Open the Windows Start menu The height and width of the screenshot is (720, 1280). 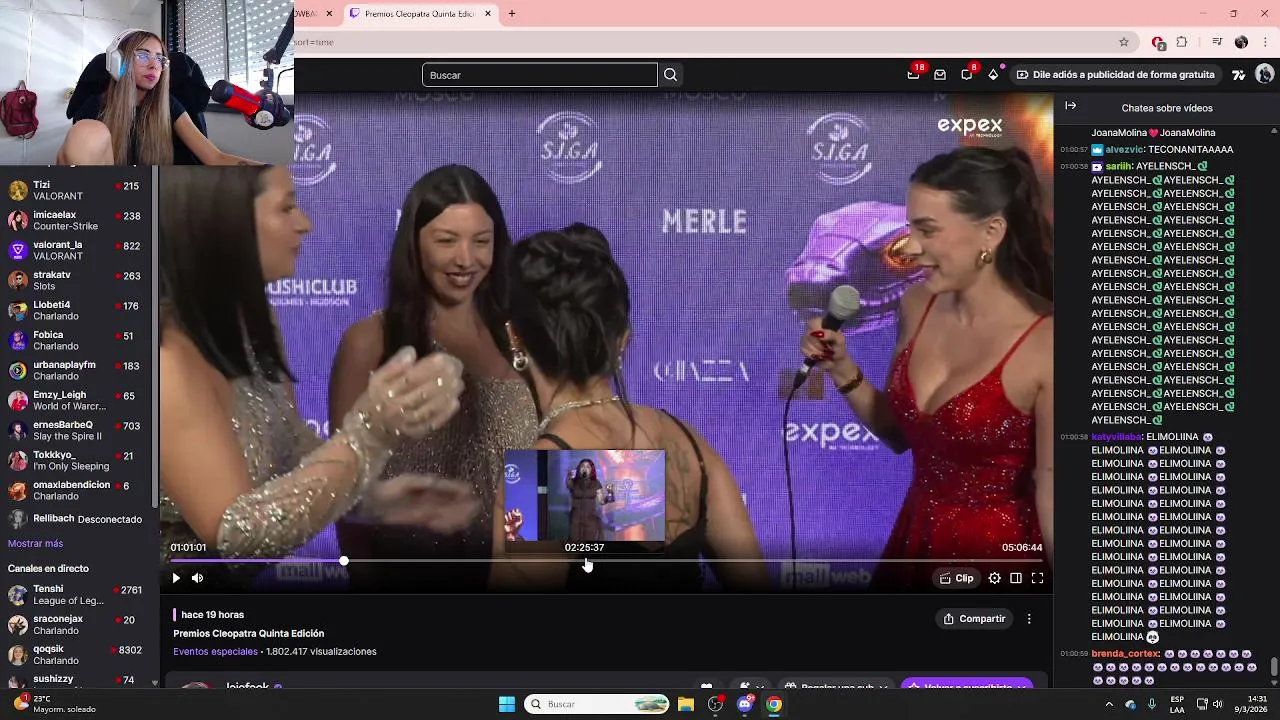click(x=507, y=704)
